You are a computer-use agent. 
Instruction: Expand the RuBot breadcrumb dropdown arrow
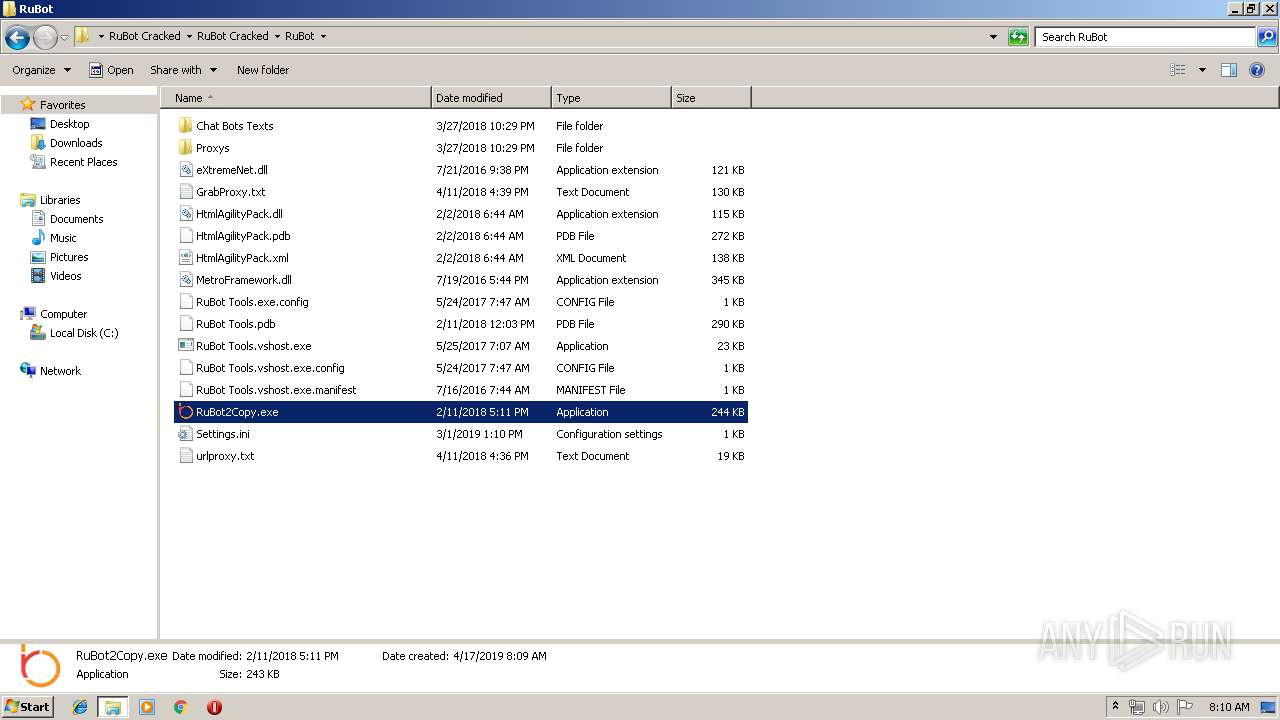(323, 37)
